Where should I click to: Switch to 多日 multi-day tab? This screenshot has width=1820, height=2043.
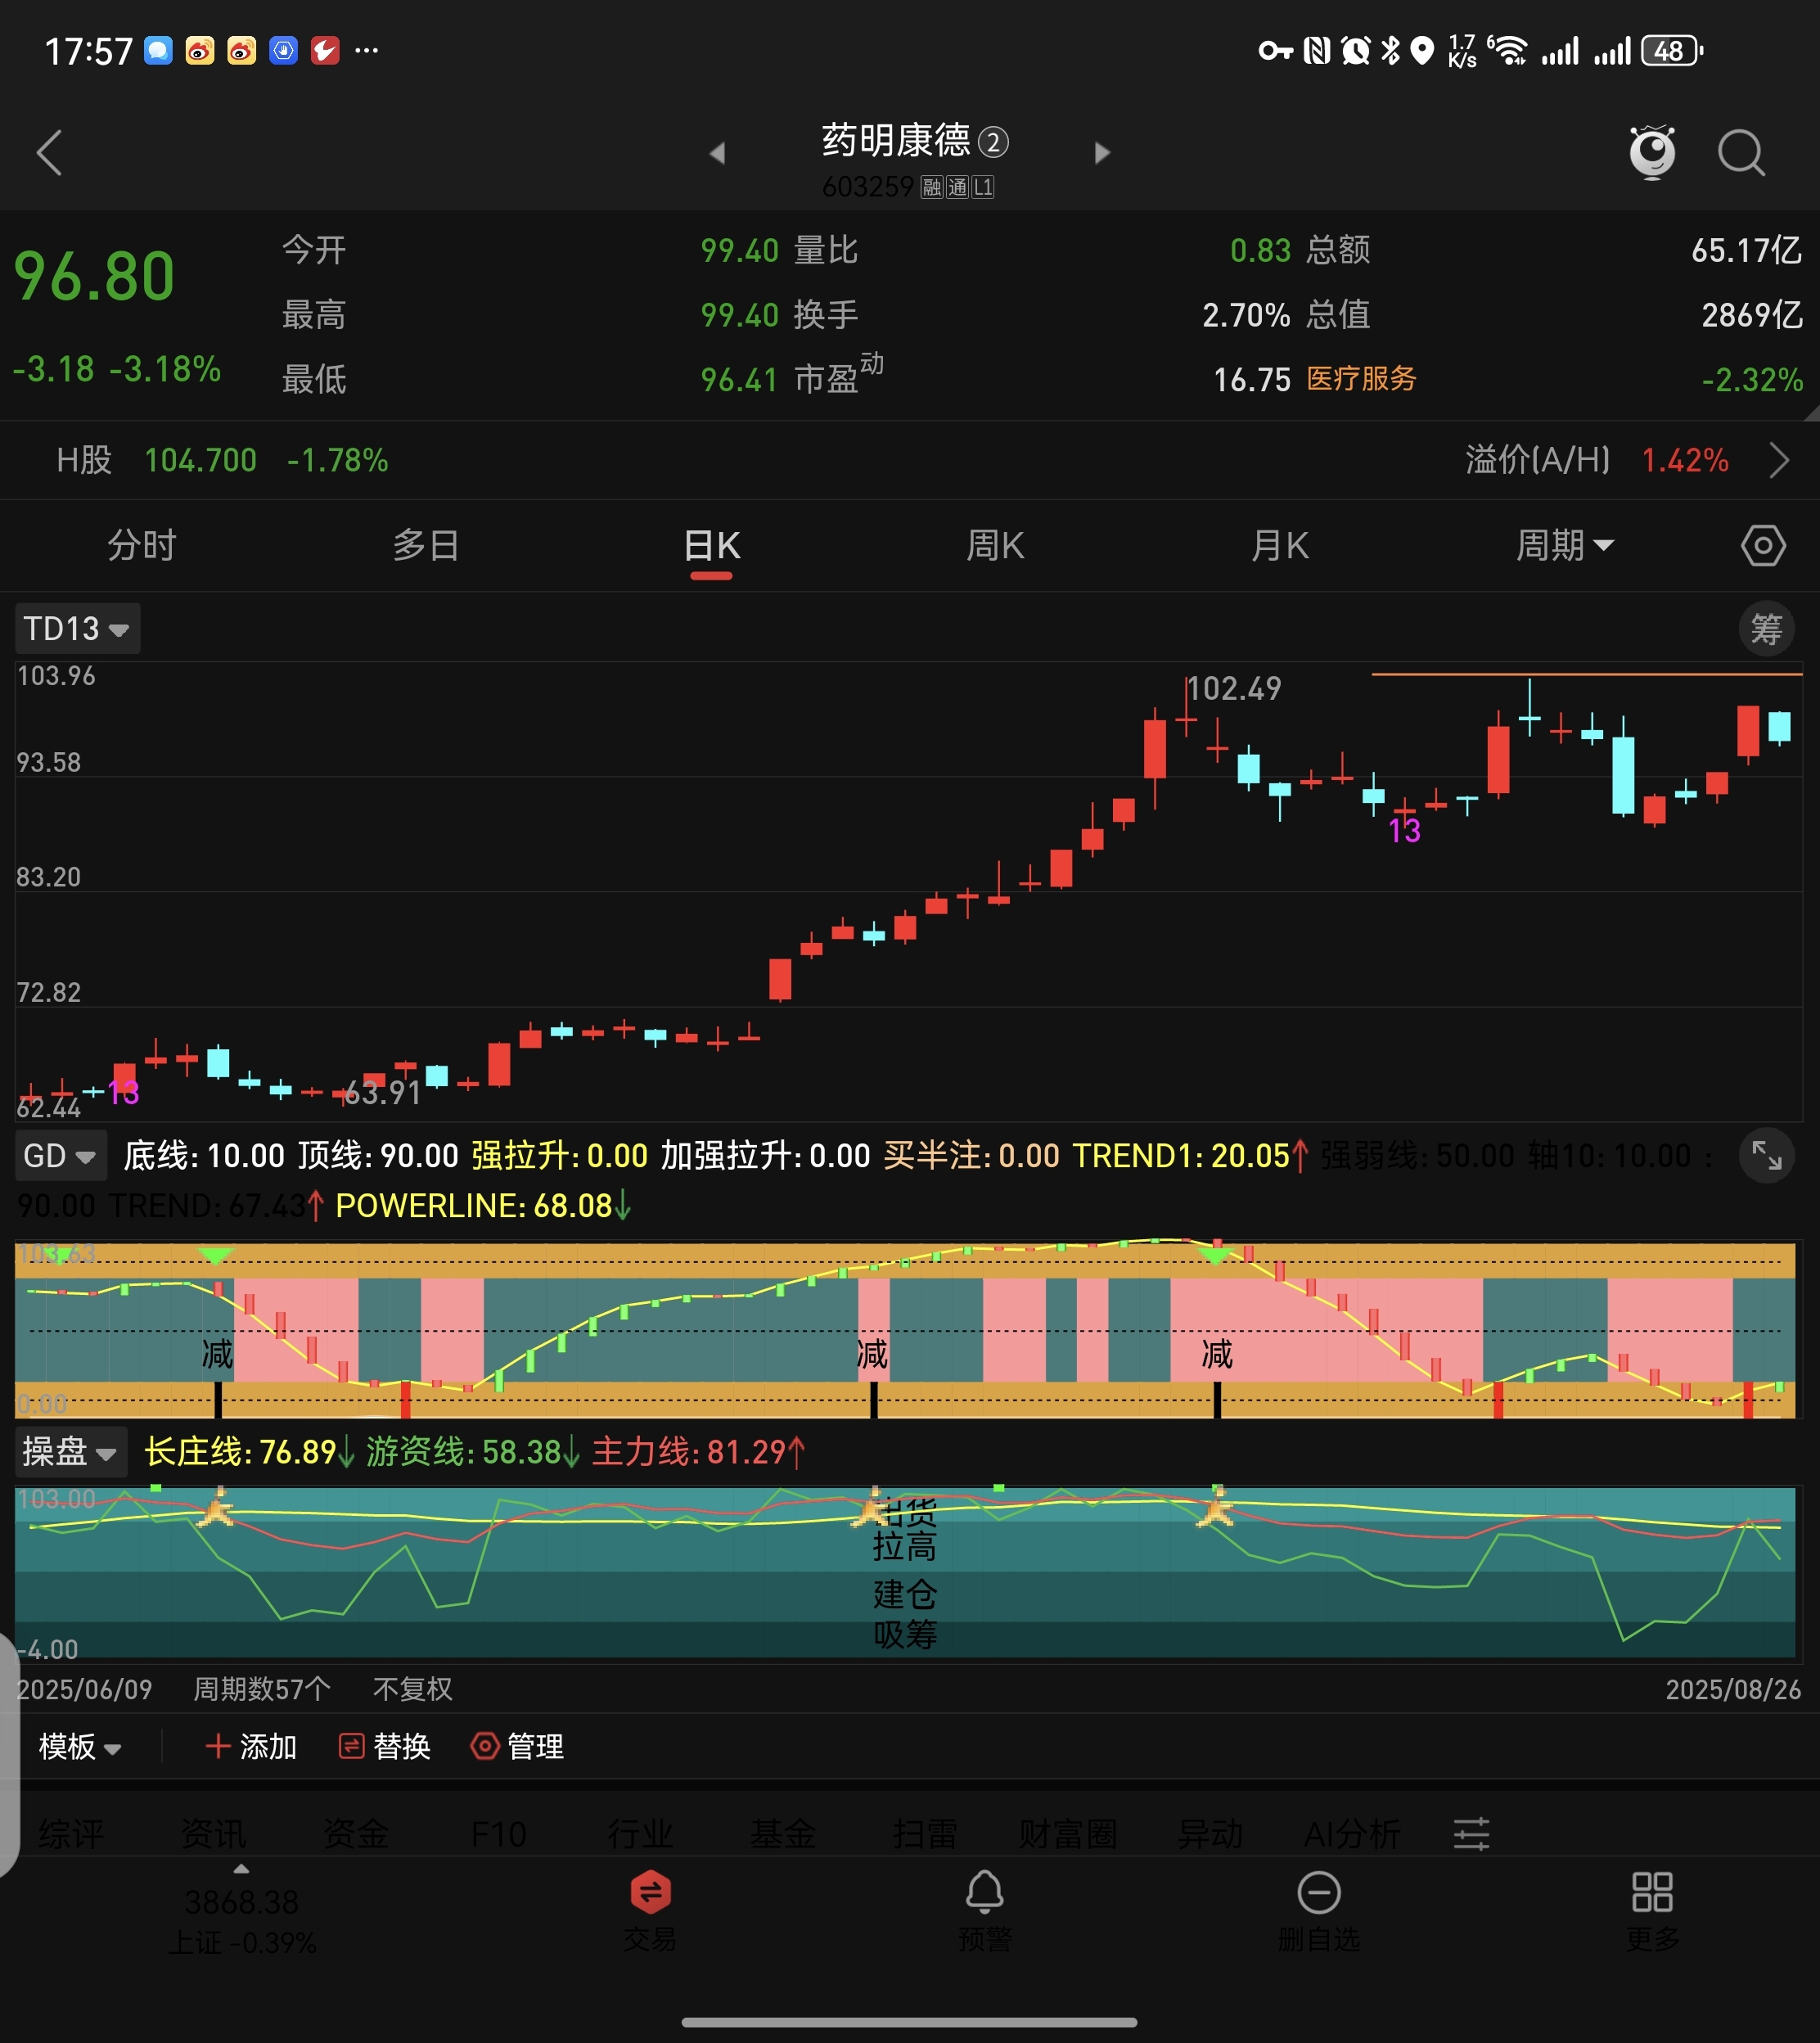coord(426,546)
